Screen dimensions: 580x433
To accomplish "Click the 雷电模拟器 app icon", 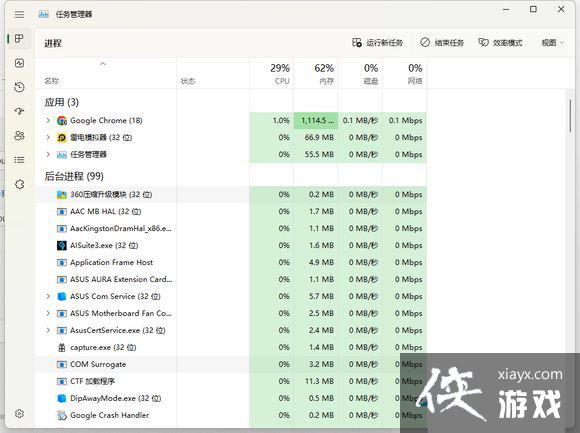I will [62, 138].
